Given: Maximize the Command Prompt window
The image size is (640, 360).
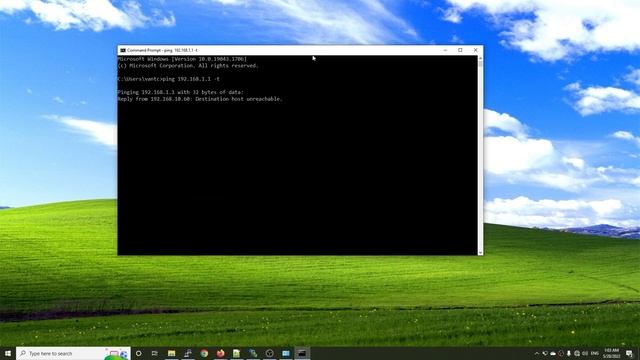Looking at the screenshot, I should 460,50.
